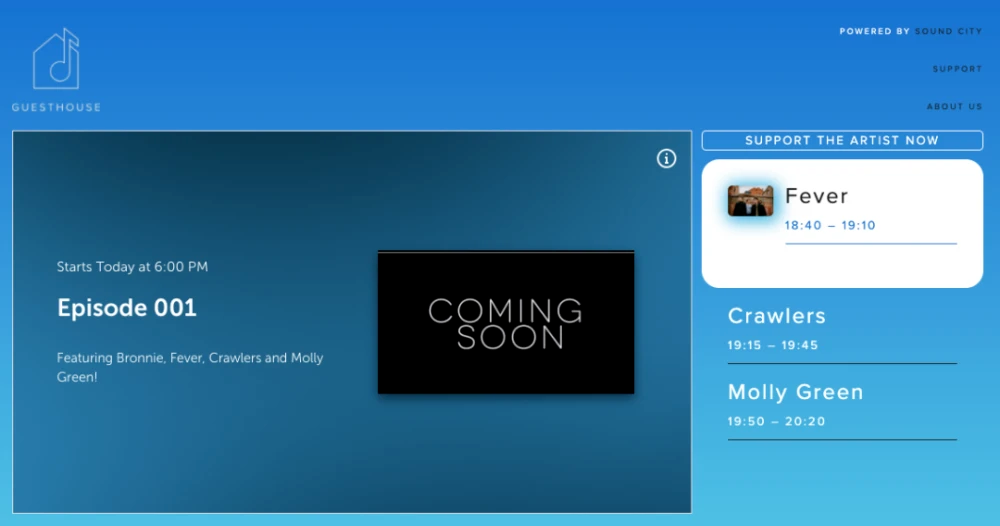Viewport: 1000px width, 526px height.
Task: Open the Sound City link
Action: click(x=948, y=31)
